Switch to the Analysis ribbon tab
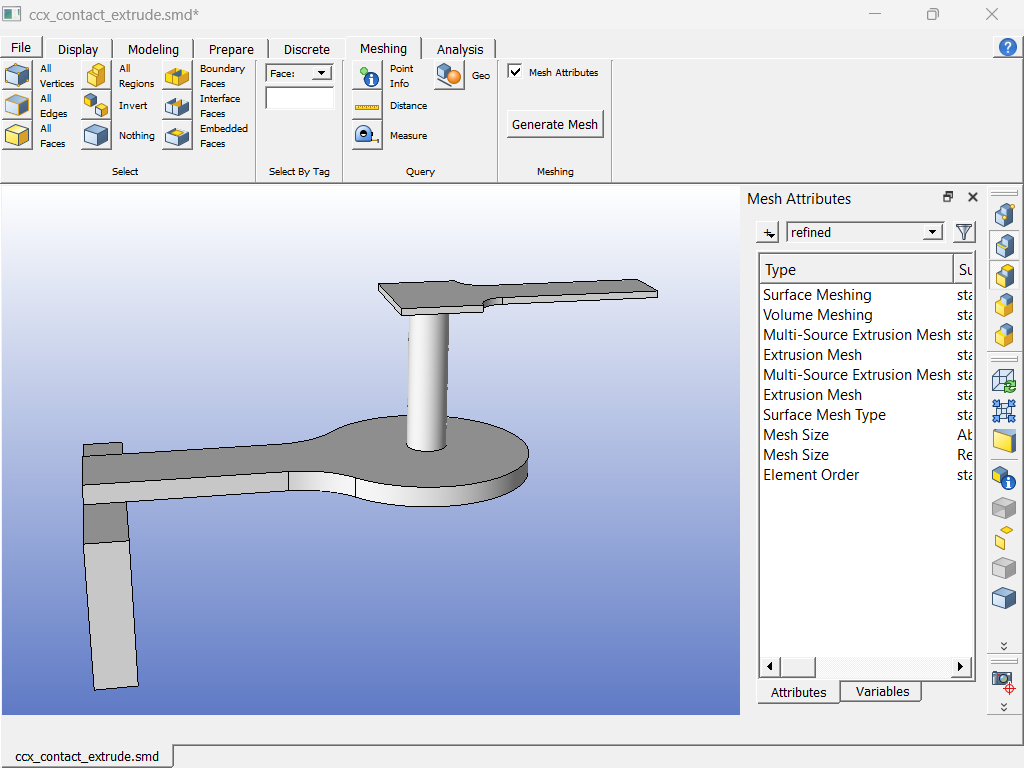Screen dimensions: 1024x768 (x=460, y=50)
